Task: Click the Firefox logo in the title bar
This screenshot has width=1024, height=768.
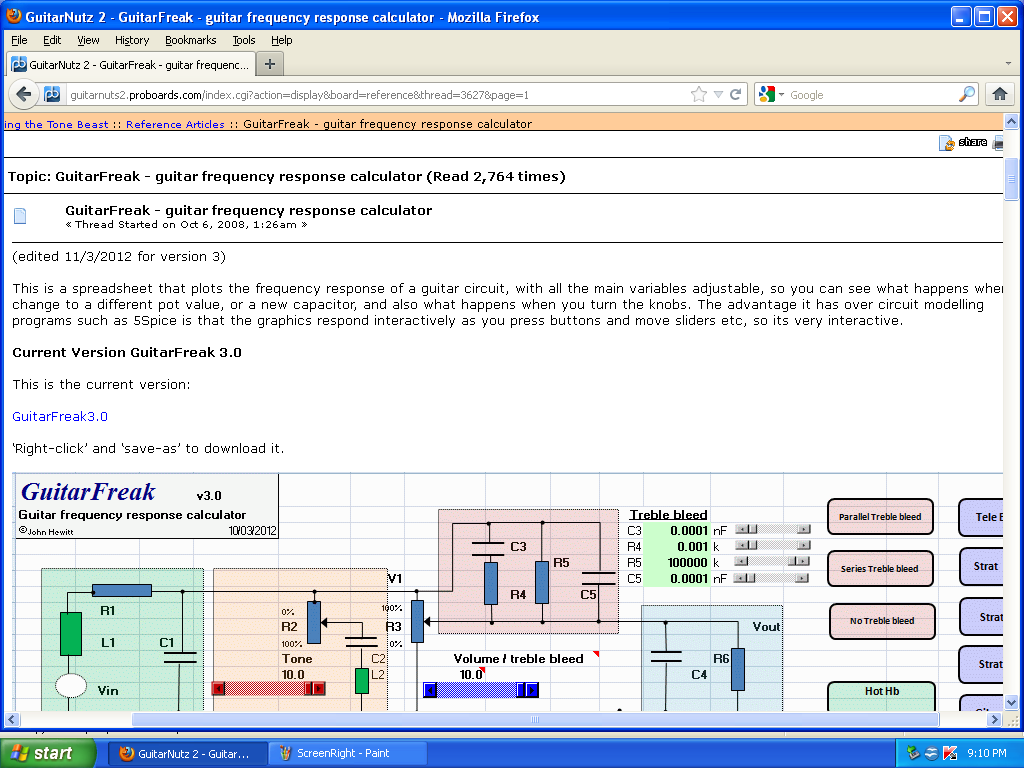Action: coord(13,16)
